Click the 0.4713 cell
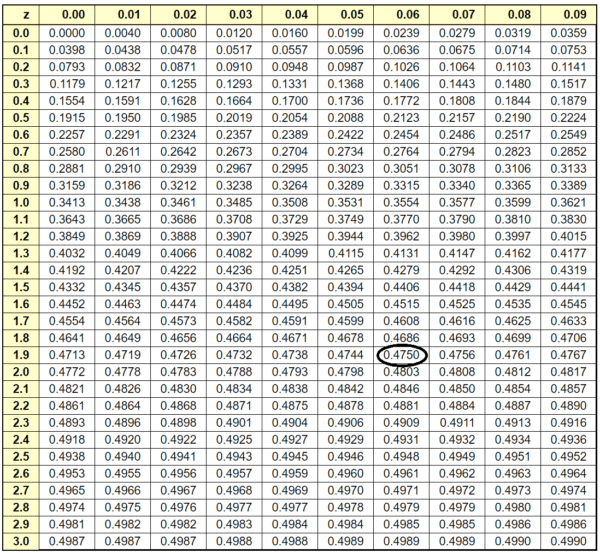The width and height of the screenshot is (600, 553). [67, 355]
